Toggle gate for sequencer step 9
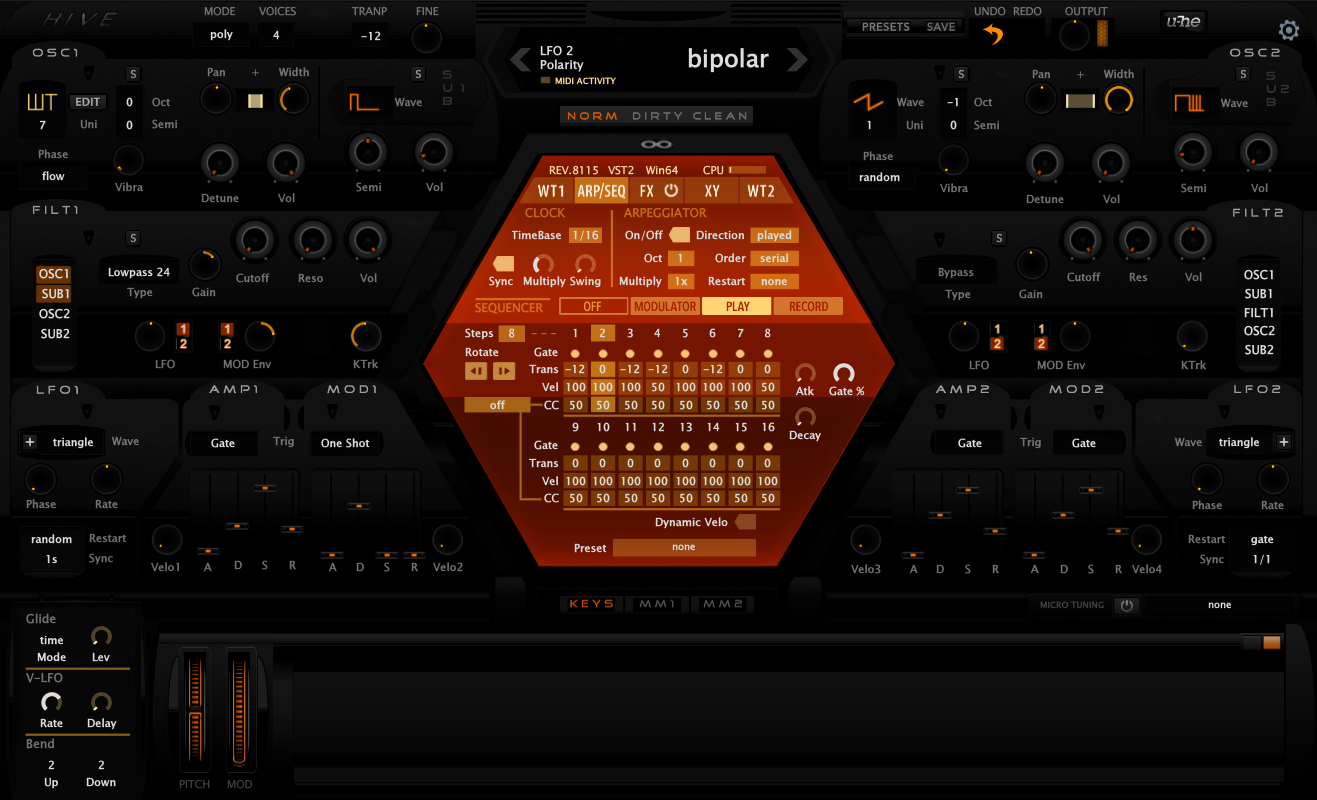Screen dimensions: 1317x800 tap(575, 446)
